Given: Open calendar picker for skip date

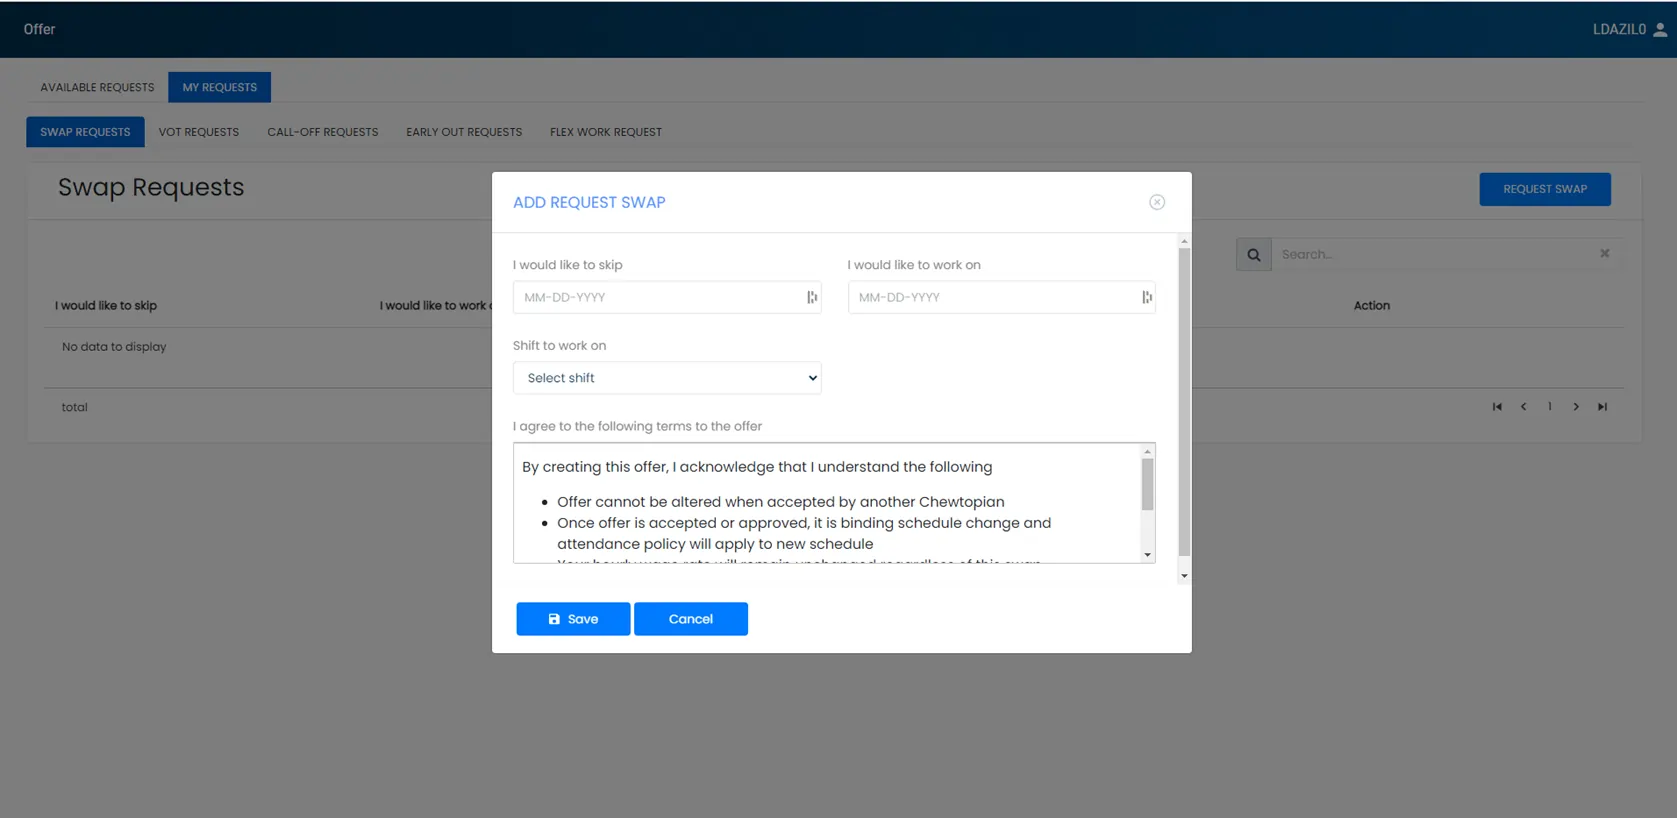Looking at the screenshot, I should [812, 297].
